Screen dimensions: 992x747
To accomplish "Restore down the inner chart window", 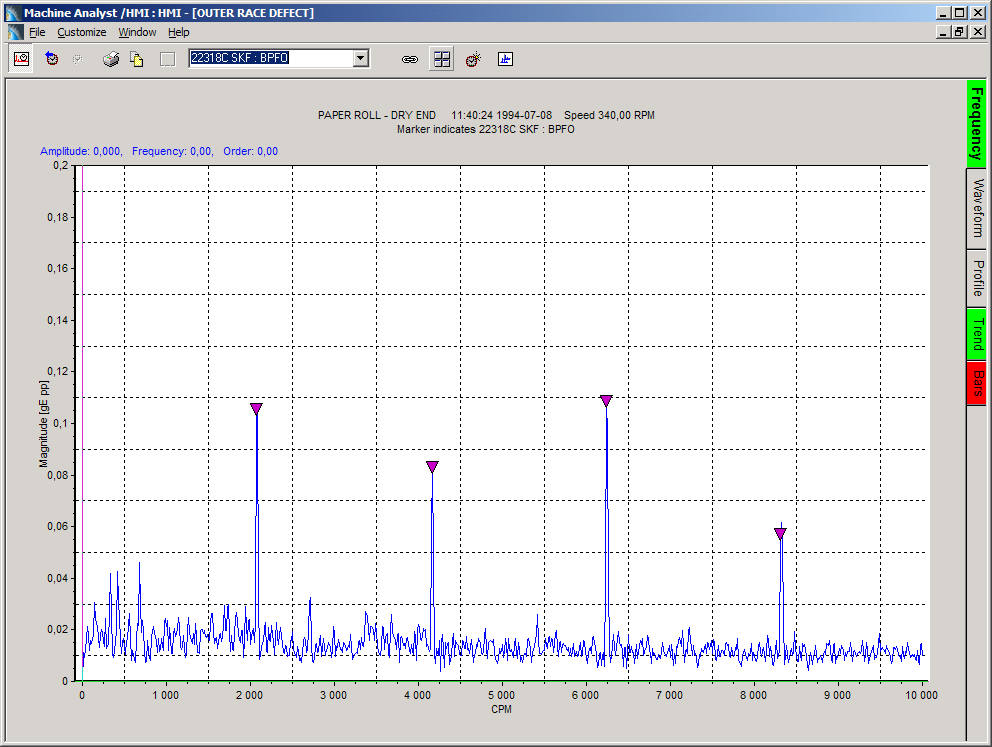I will point(960,32).
